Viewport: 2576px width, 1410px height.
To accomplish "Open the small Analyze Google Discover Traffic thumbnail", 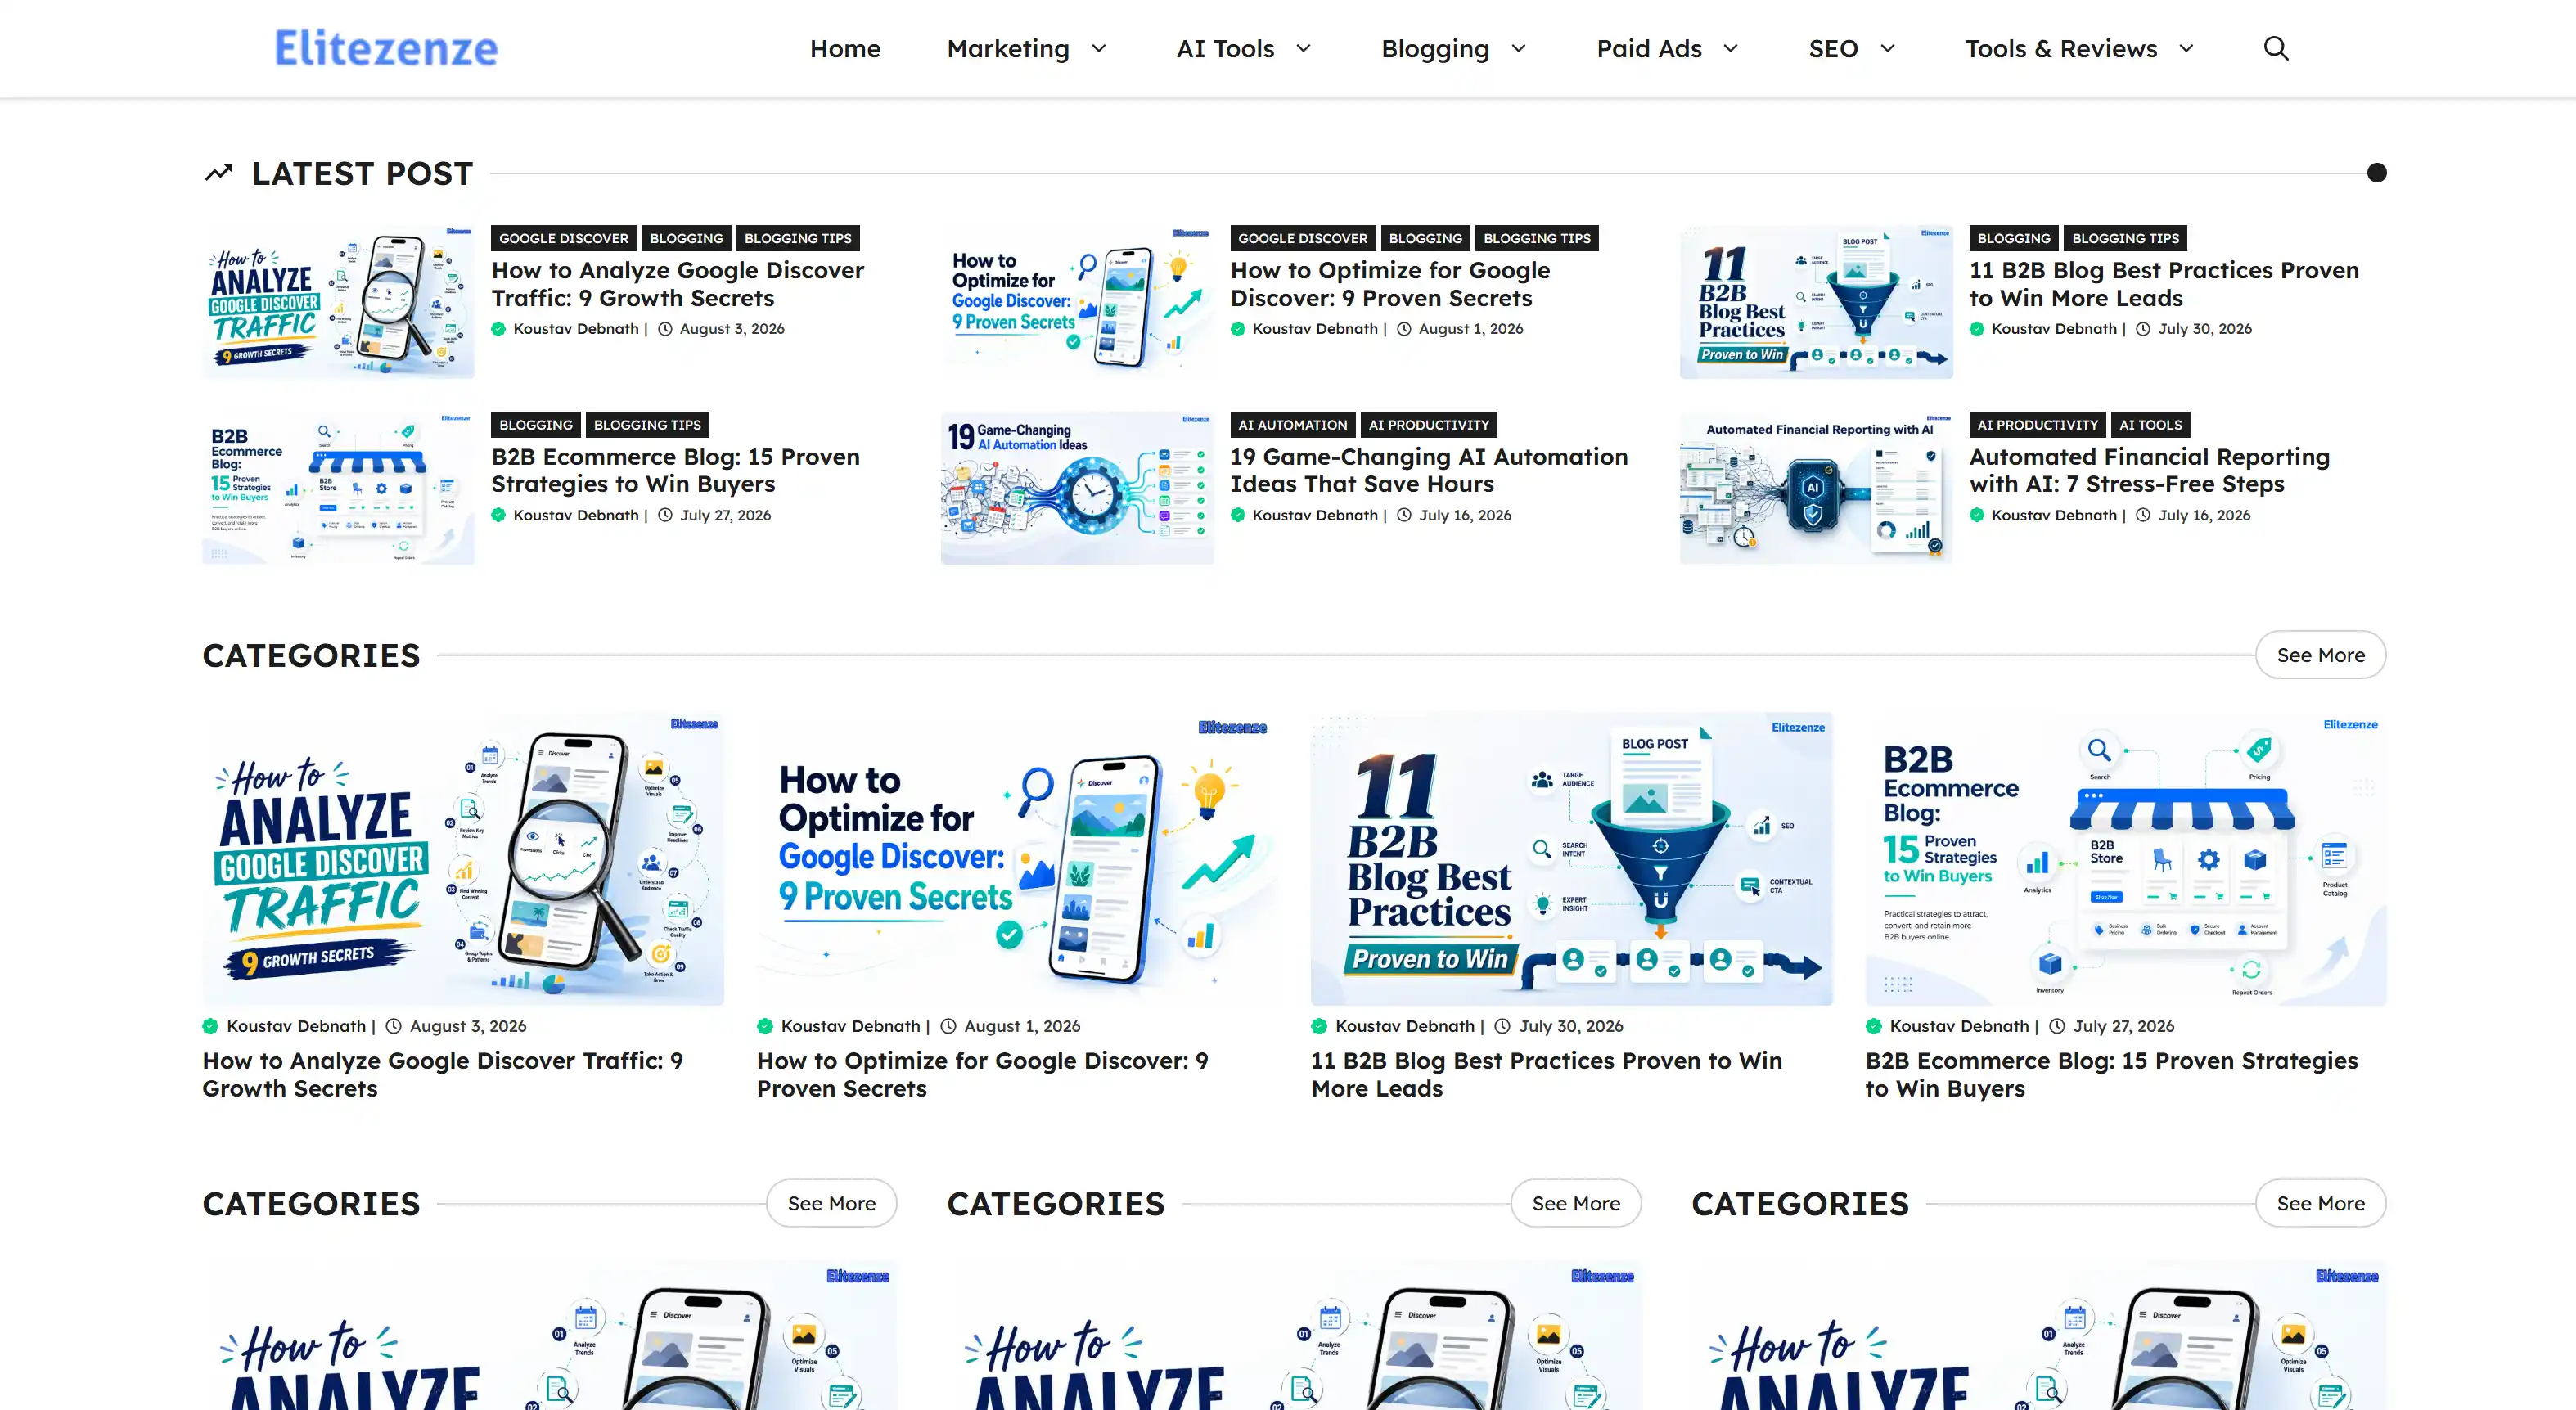I will click(338, 302).
